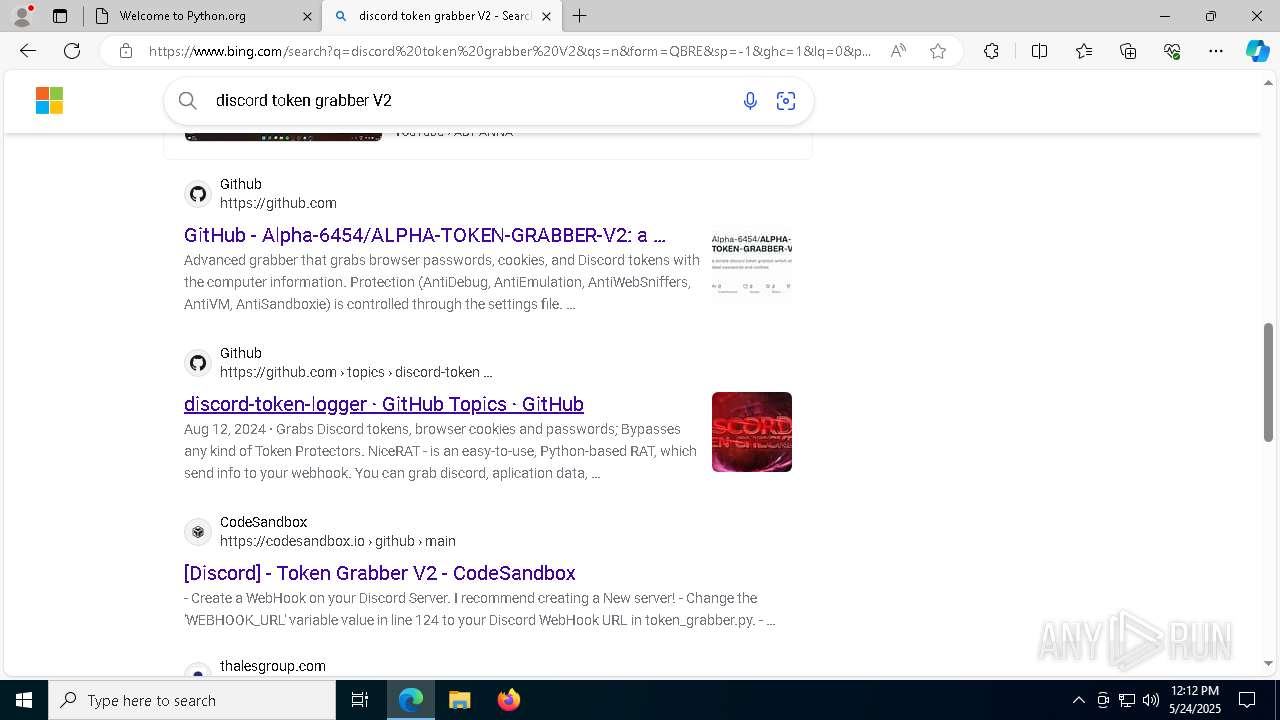The image size is (1280, 720).
Task: Open the Copilot sidebar icon
Action: click(1257, 51)
